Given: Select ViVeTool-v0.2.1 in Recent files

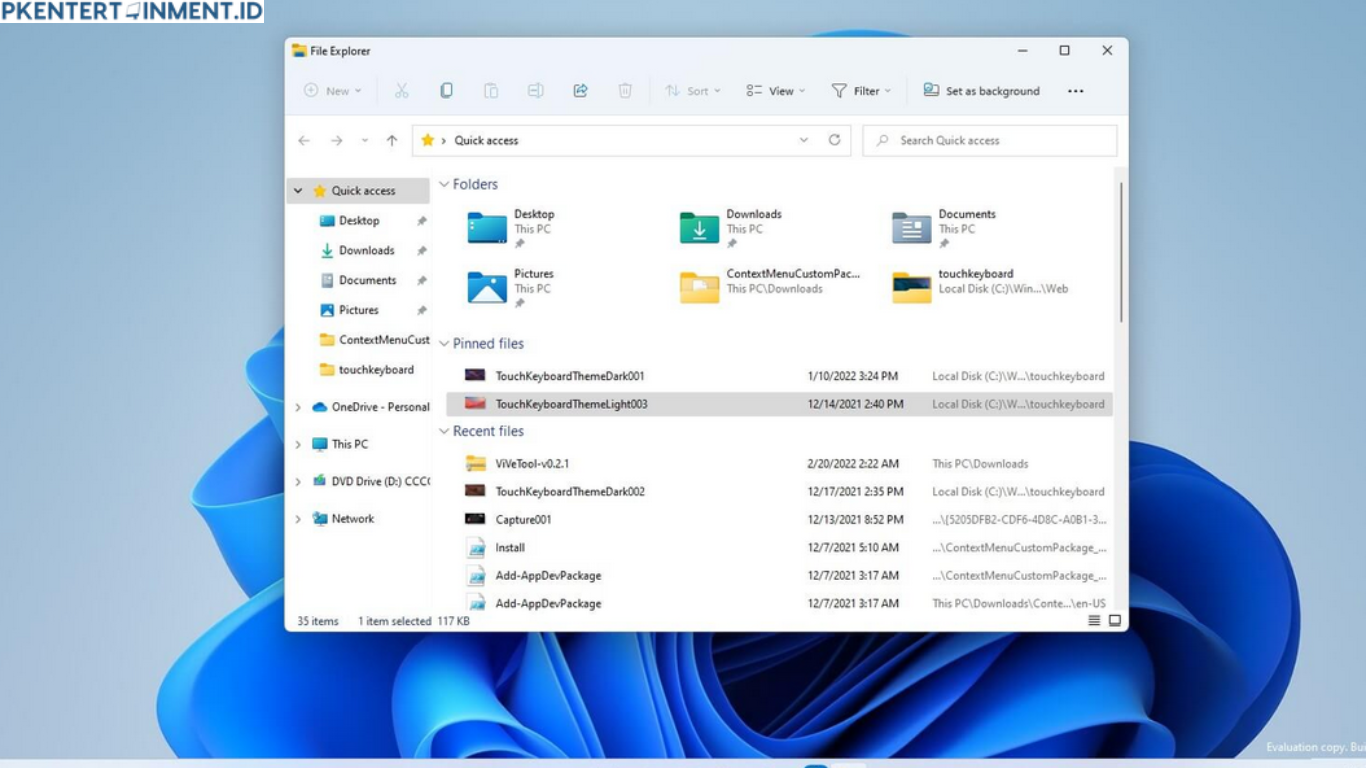Looking at the screenshot, I should tap(535, 463).
